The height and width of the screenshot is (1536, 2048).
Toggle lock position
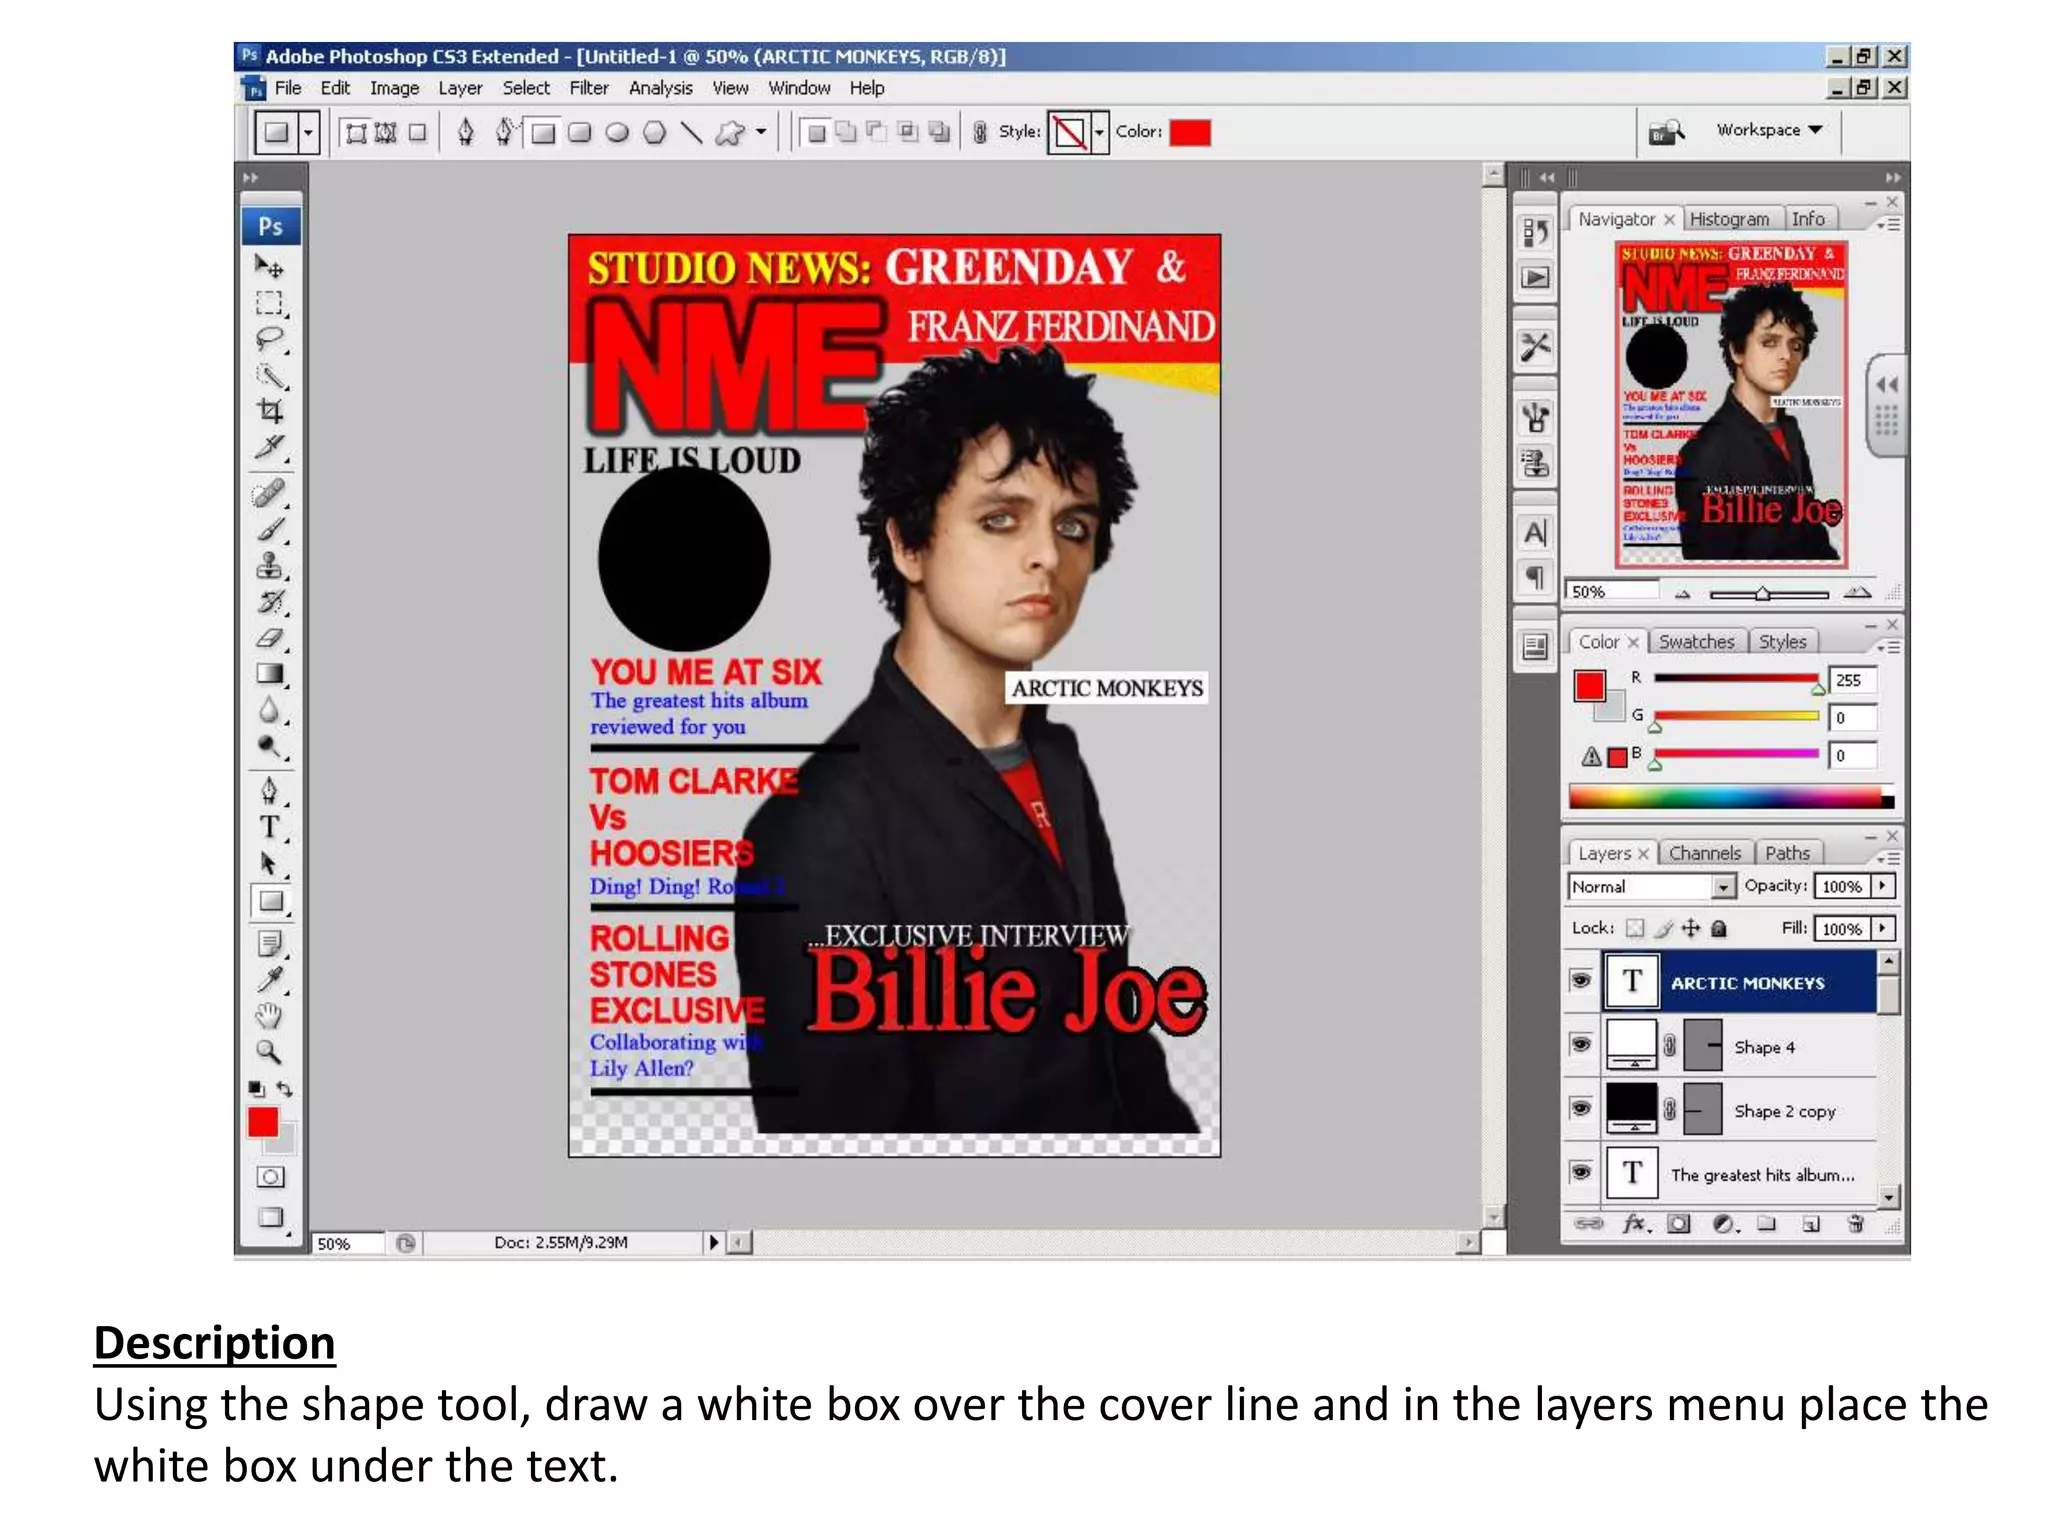point(1691,928)
